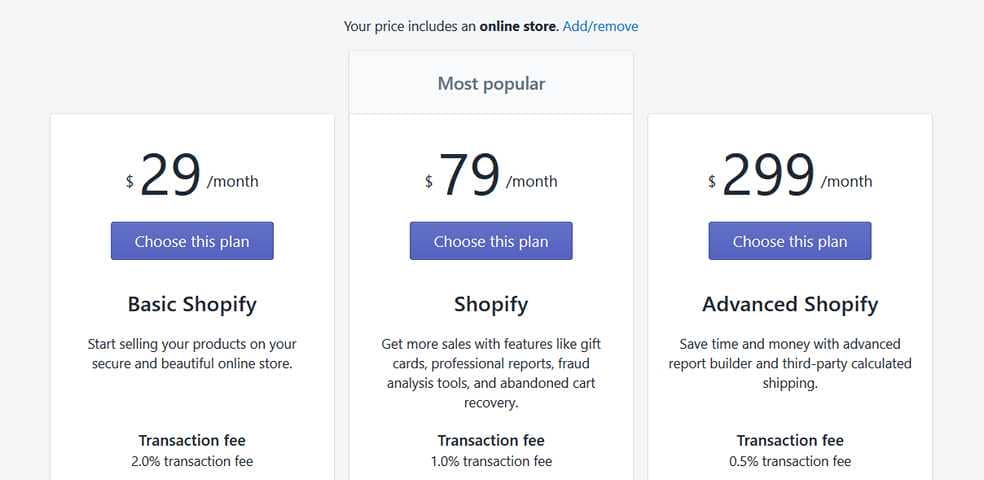984x480 pixels.
Task: Click the Most popular banner label
Action: tap(491, 84)
